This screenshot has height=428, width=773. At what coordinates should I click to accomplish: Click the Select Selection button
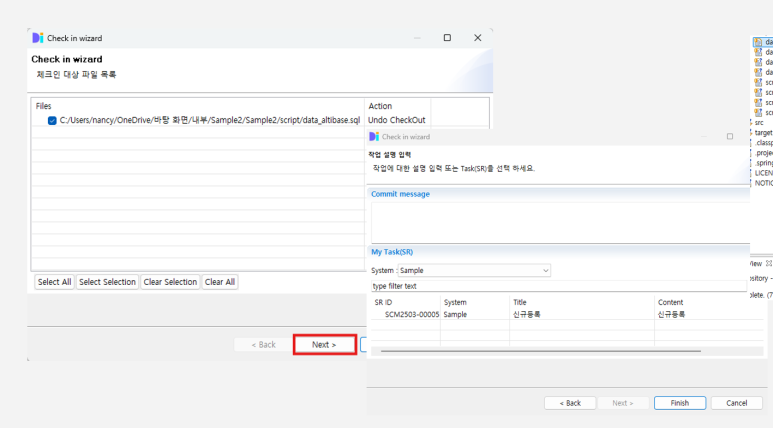click(107, 282)
